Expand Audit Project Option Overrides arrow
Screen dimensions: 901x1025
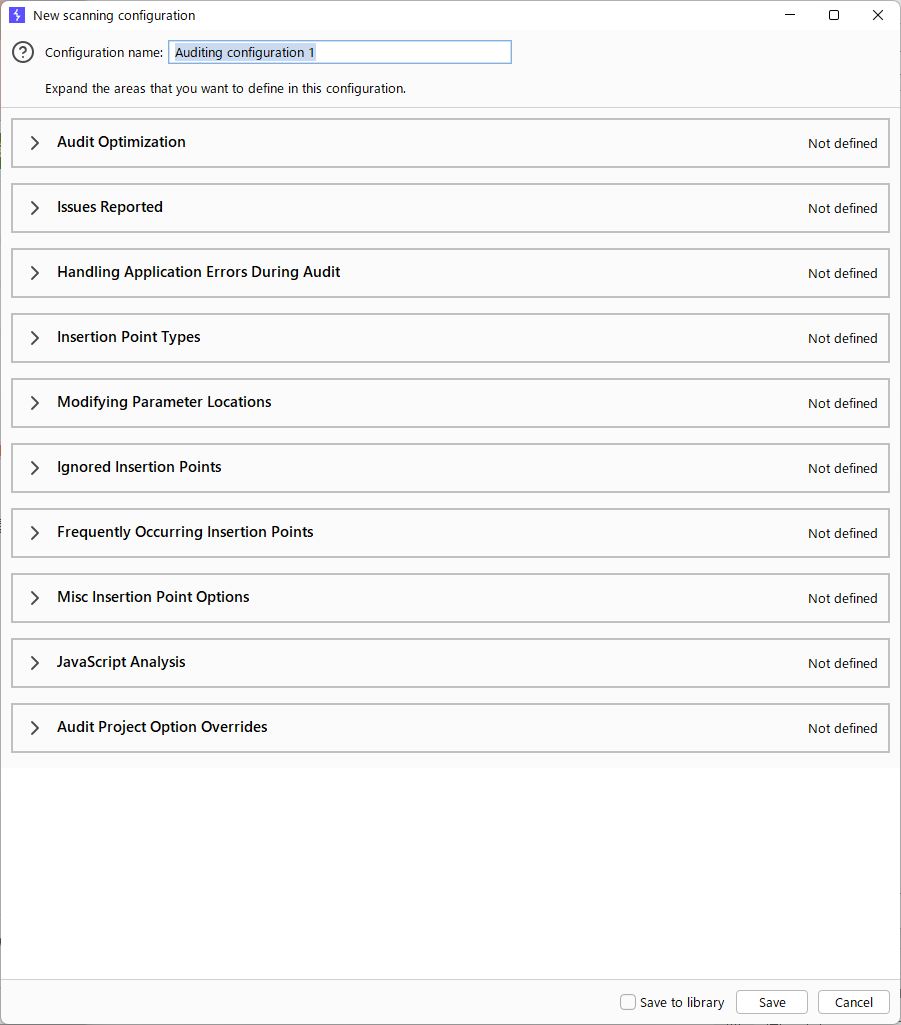click(x=35, y=728)
